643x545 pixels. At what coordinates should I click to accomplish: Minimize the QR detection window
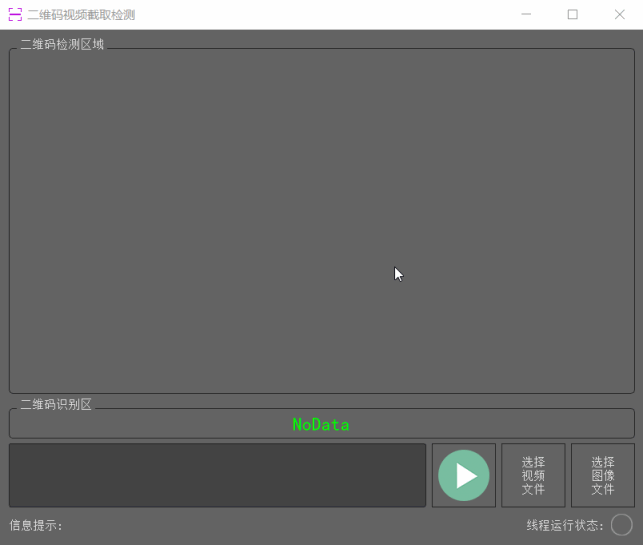[x=526, y=14]
